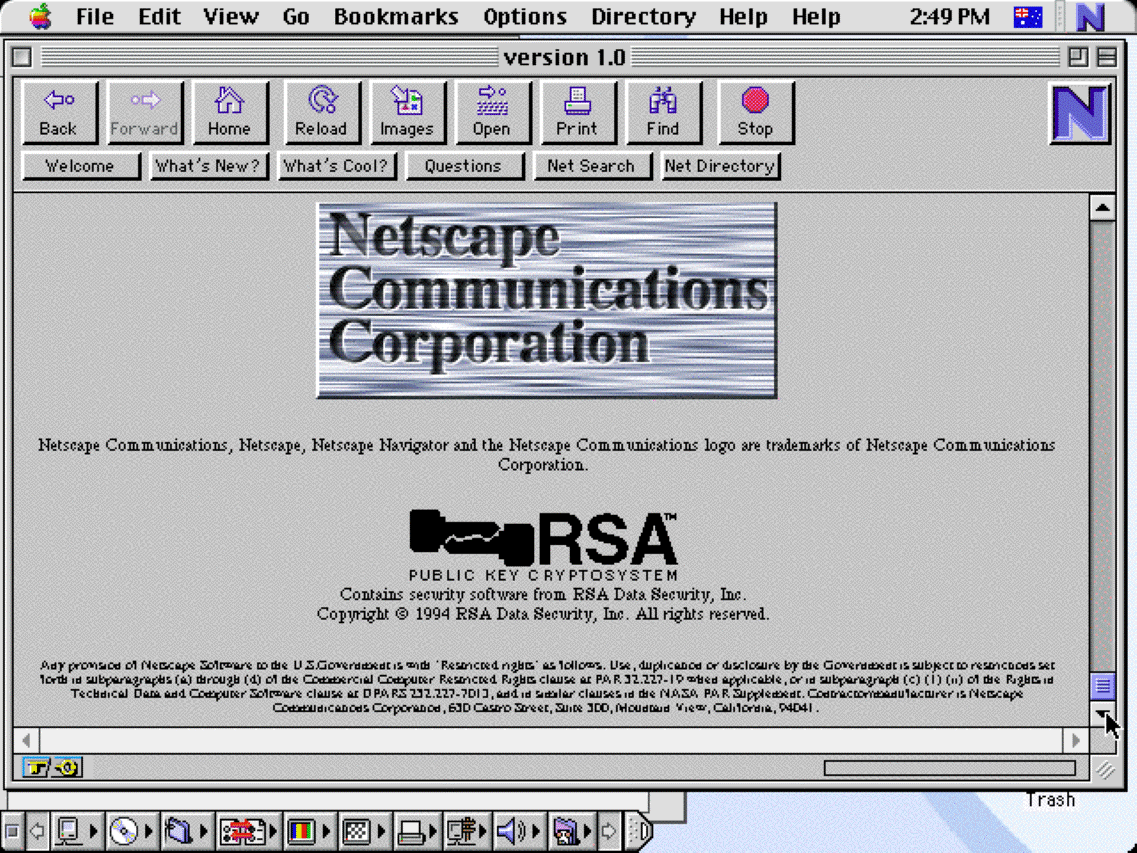The height and width of the screenshot is (853, 1137).
Task: Open the Edit menu
Action: (160, 17)
